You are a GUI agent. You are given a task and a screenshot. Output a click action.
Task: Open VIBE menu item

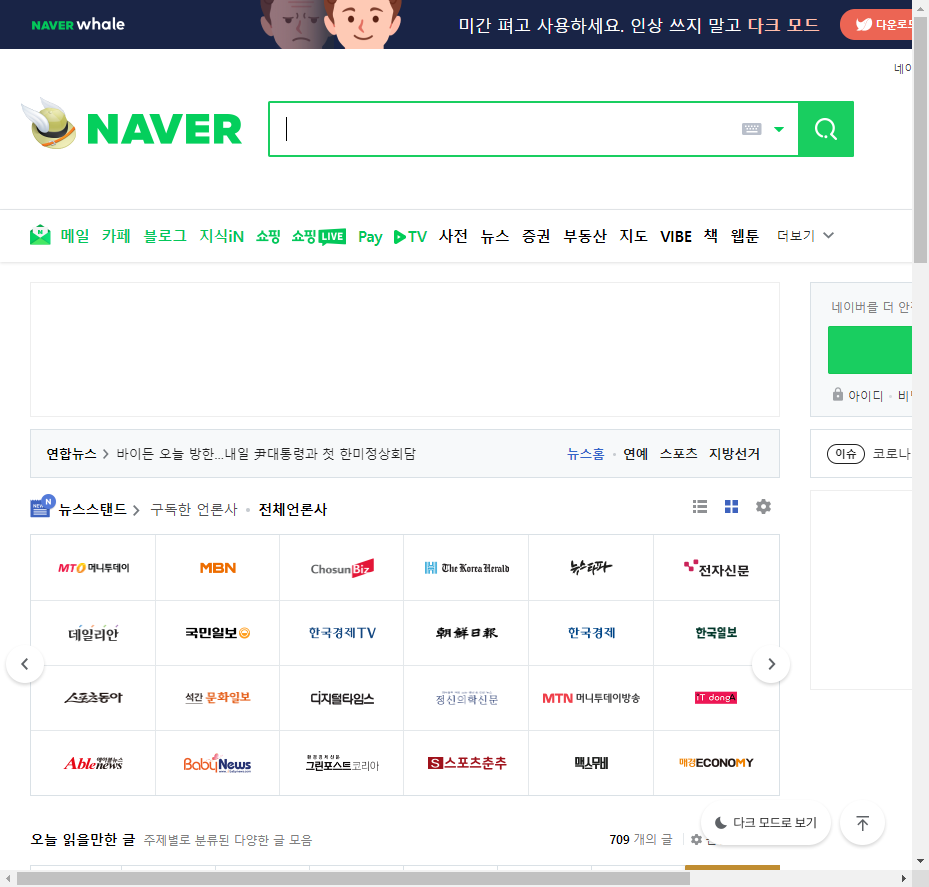click(676, 236)
